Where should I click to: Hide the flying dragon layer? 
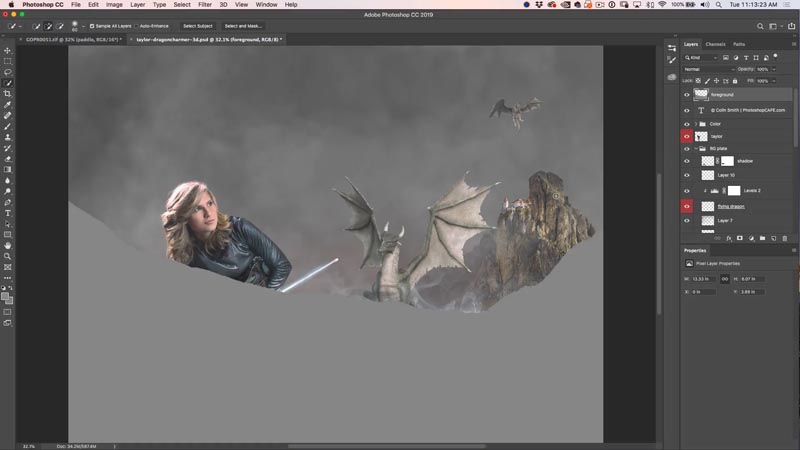[687, 207]
